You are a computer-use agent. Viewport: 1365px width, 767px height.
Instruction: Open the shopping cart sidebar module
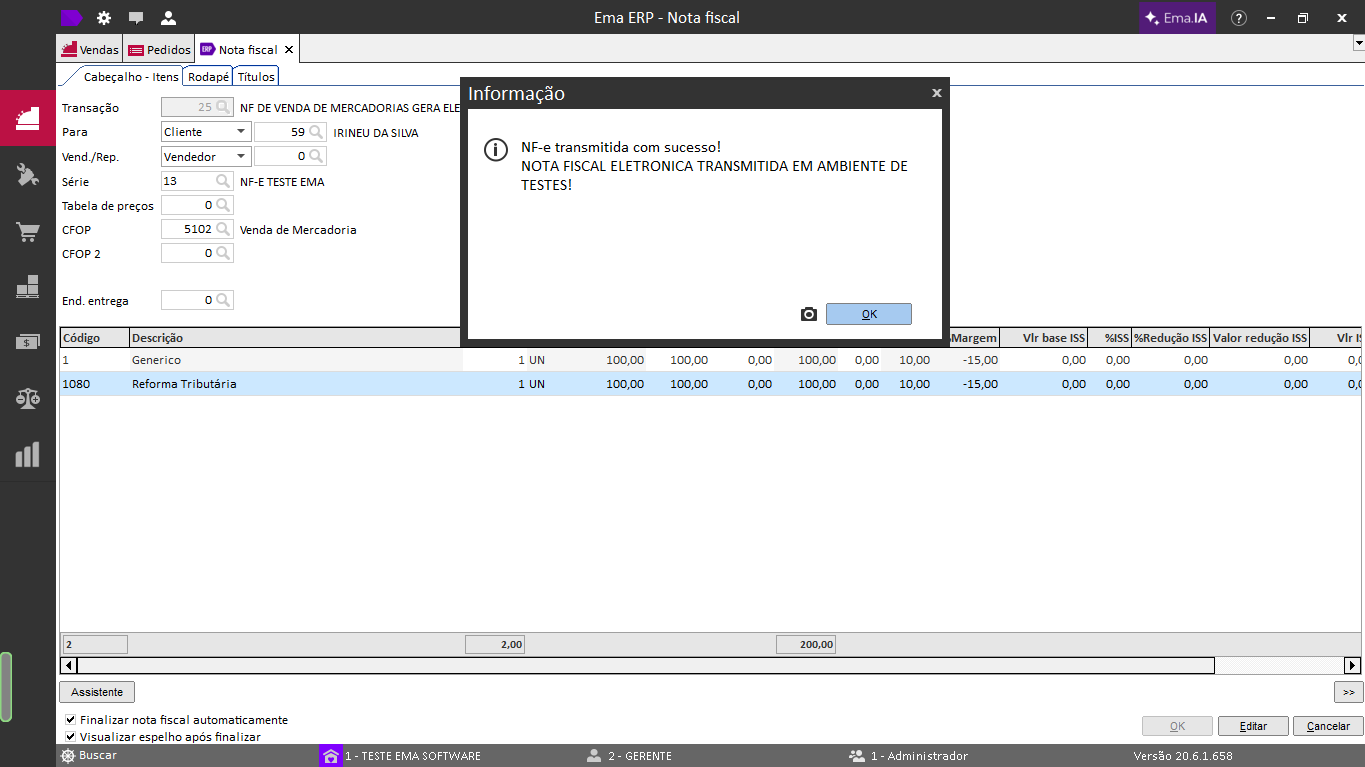pyautogui.click(x=28, y=232)
